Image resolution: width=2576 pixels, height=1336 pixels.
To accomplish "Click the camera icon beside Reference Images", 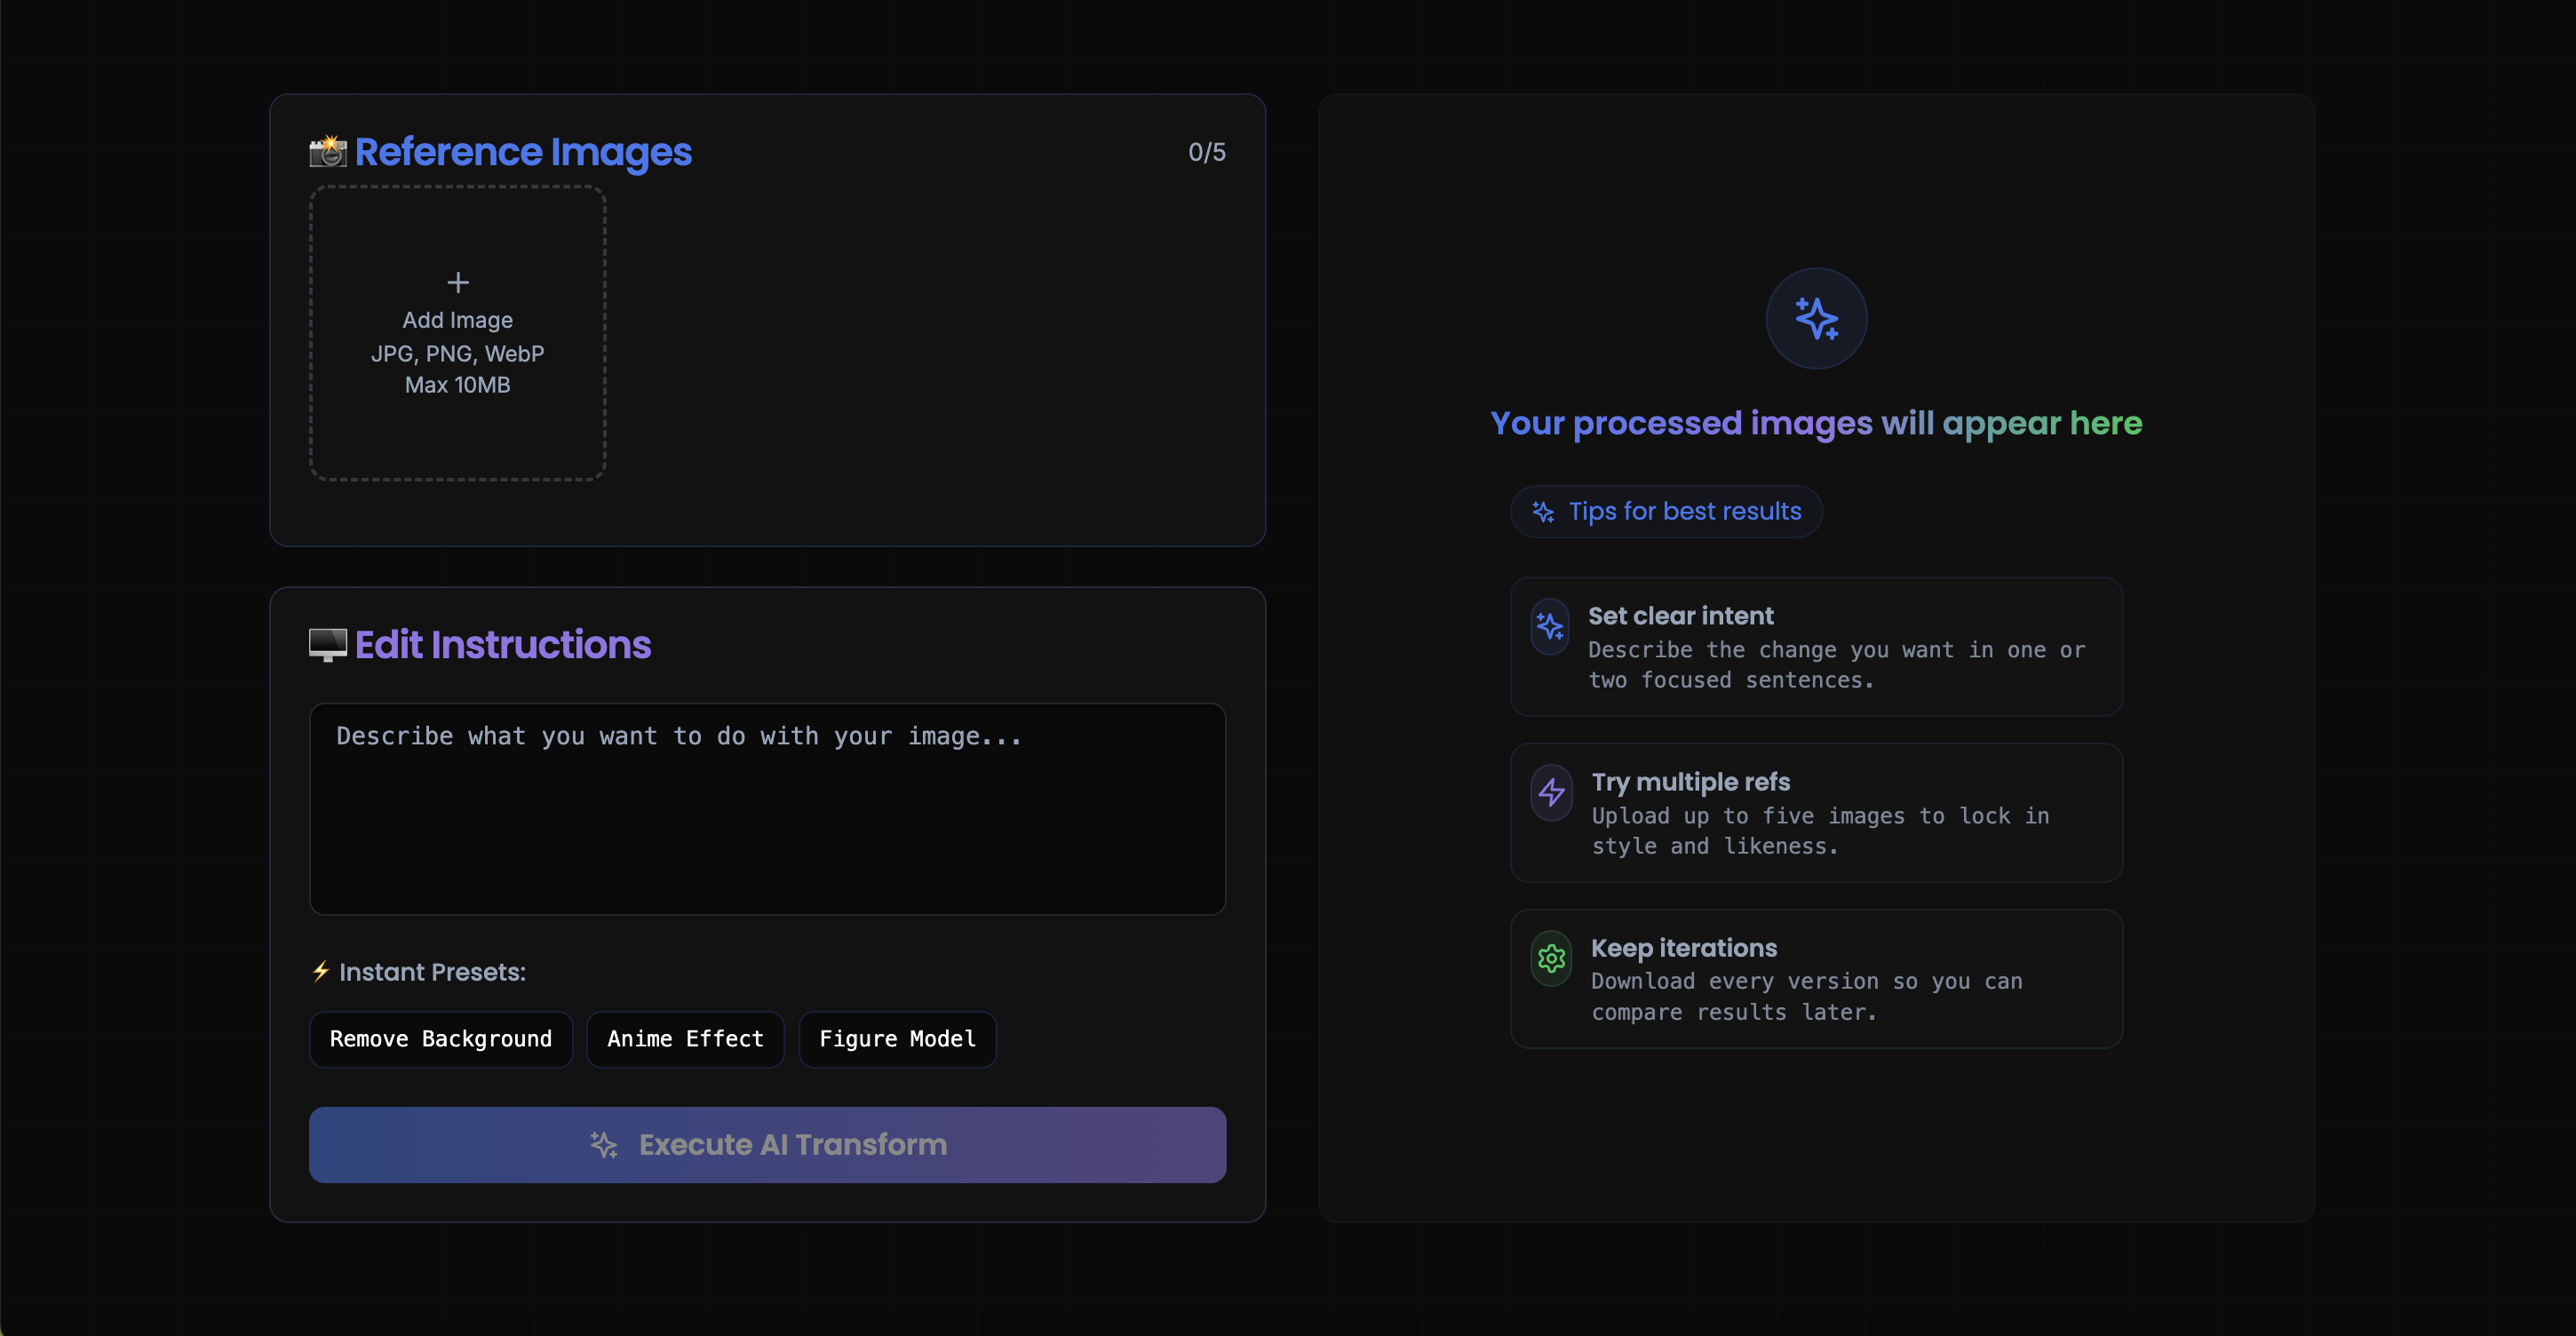I will (x=327, y=152).
